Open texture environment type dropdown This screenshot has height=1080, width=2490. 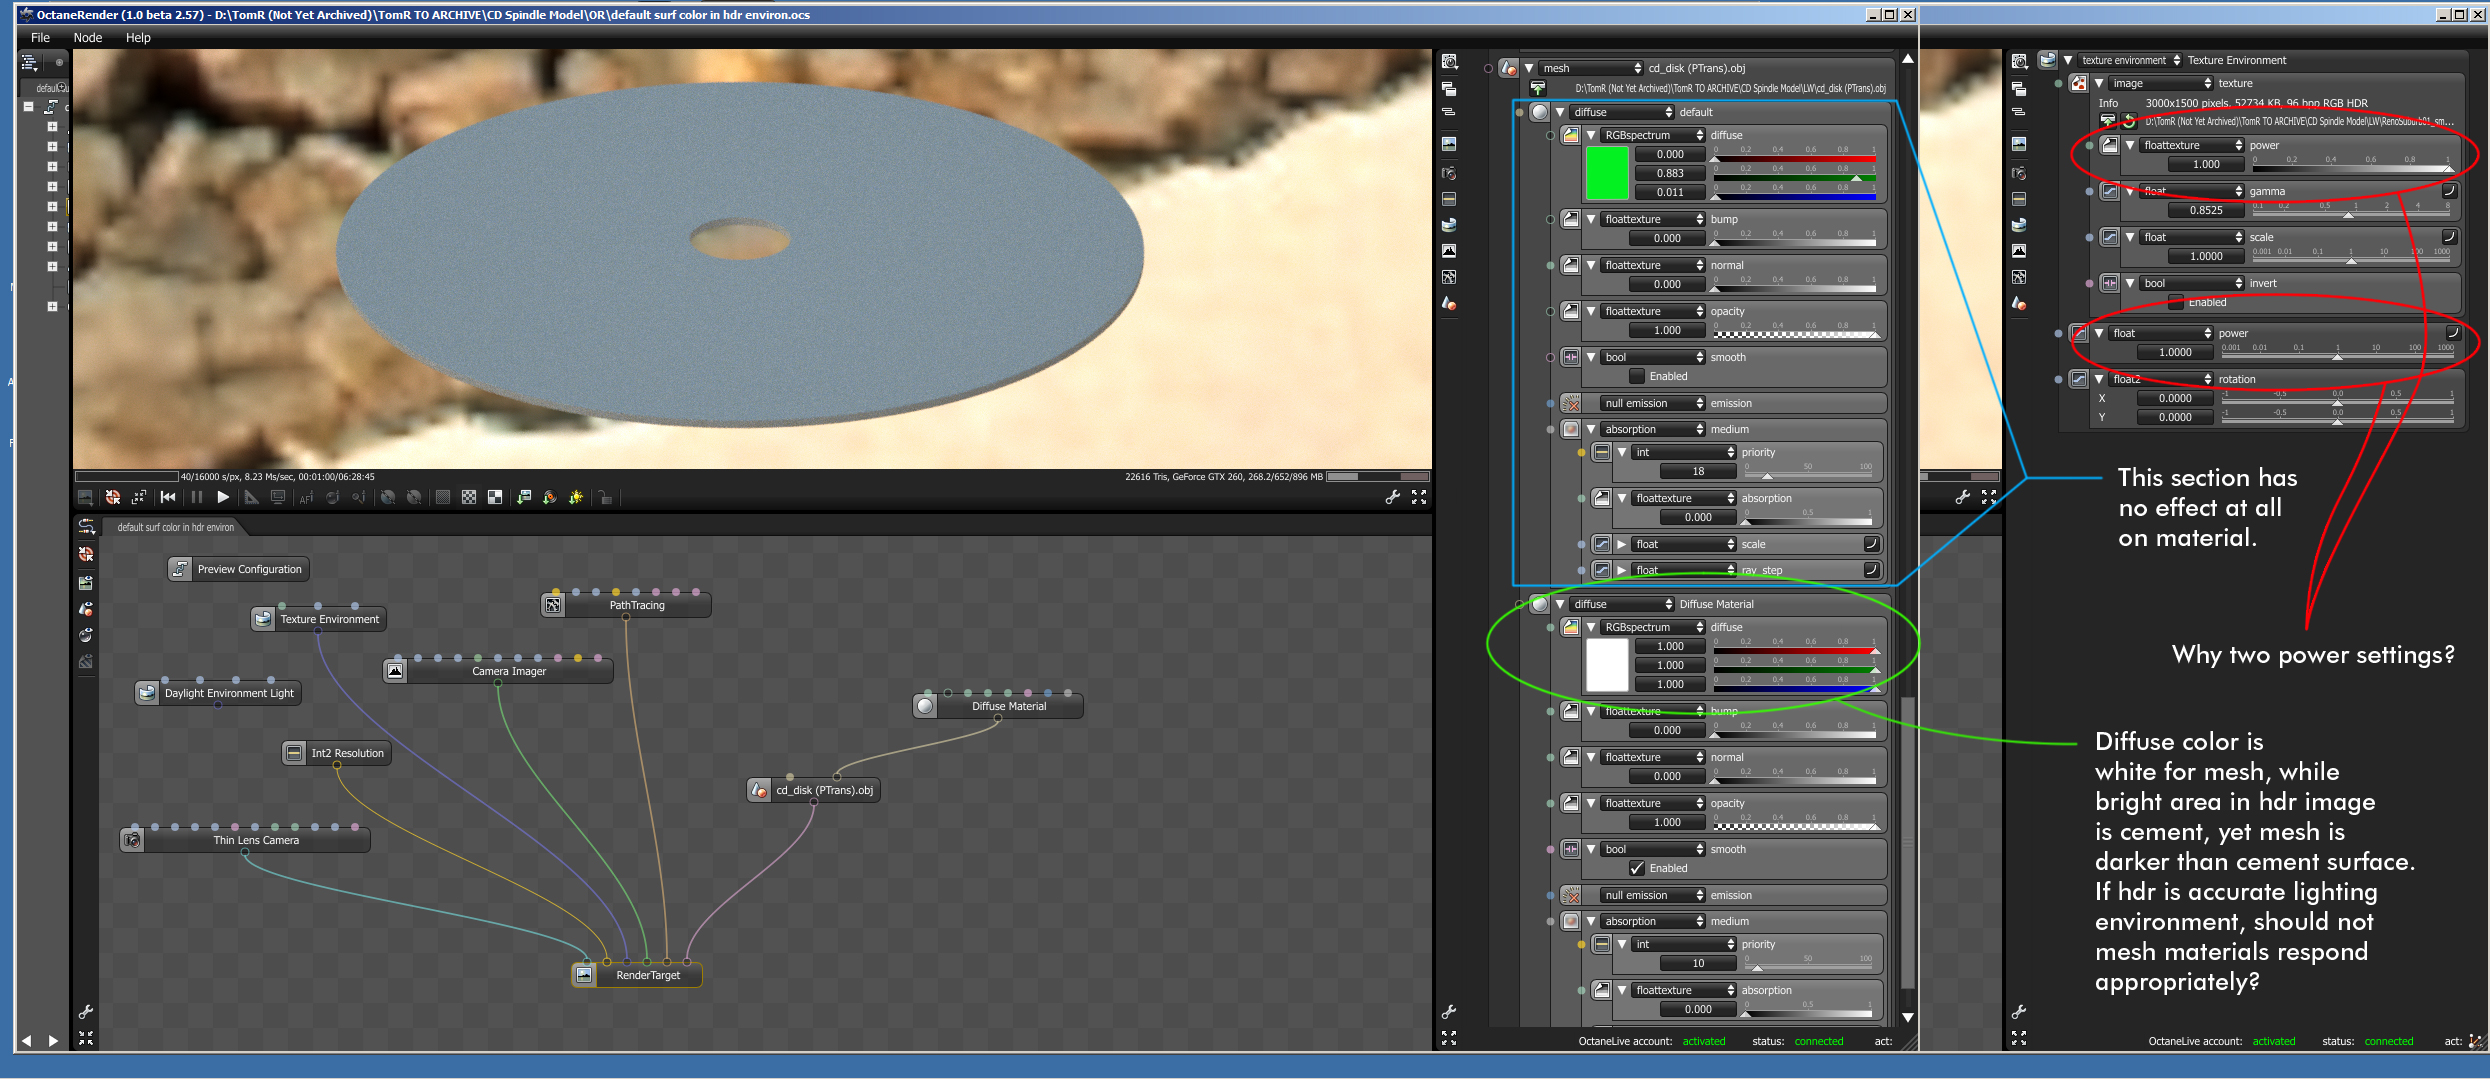[x=2129, y=60]
